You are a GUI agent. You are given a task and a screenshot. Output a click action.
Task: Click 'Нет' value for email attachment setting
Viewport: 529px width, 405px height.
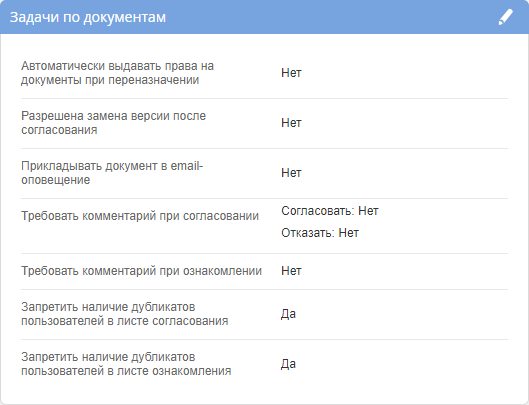291,173
